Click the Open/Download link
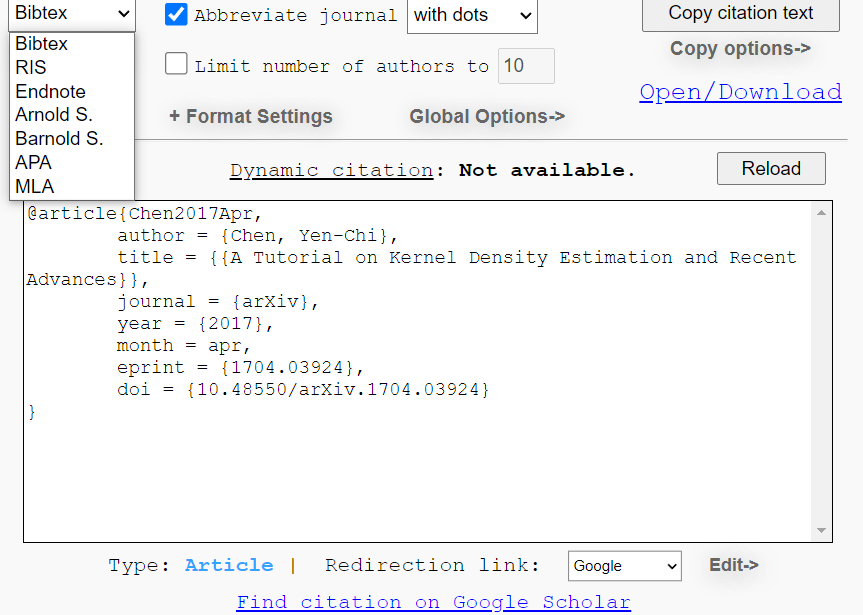863x615 pixels. coord(740,92)
